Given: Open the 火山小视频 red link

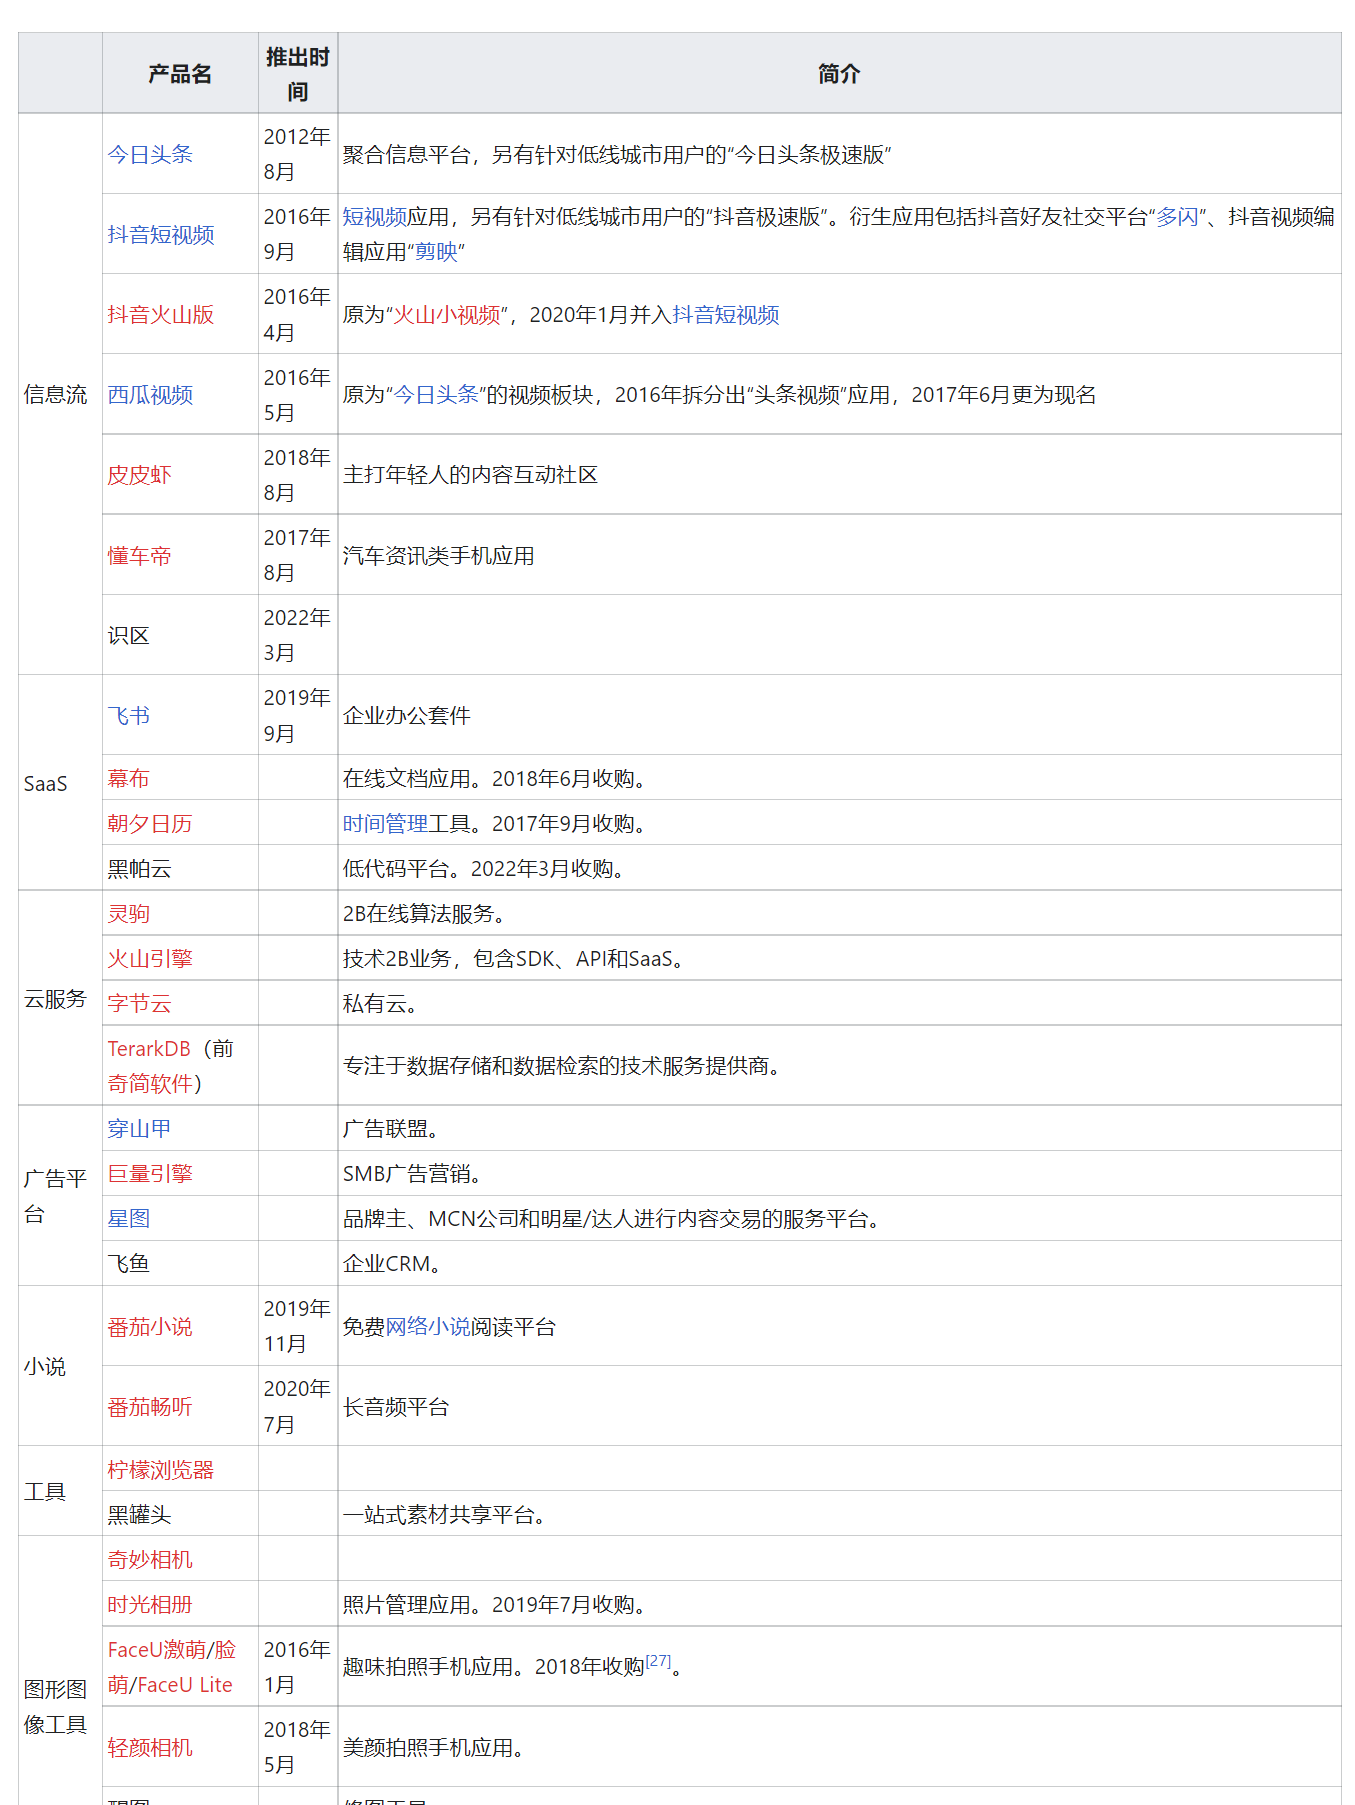Looking at the screenshot, I should [x=447, y=314].
